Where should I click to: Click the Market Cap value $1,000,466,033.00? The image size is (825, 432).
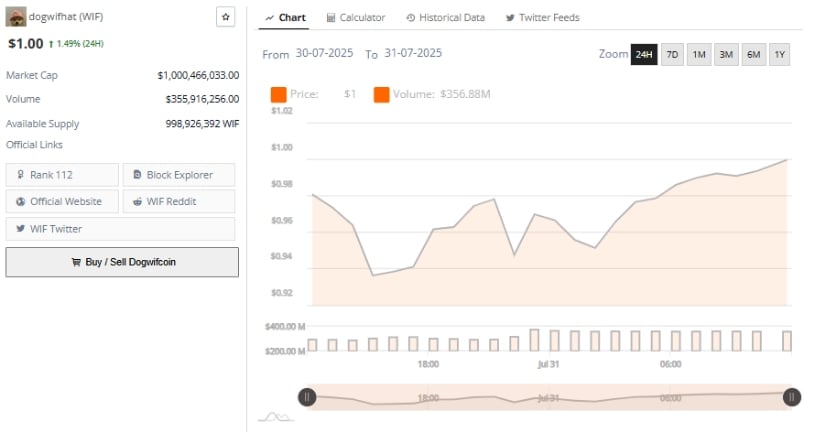(198, 75)
